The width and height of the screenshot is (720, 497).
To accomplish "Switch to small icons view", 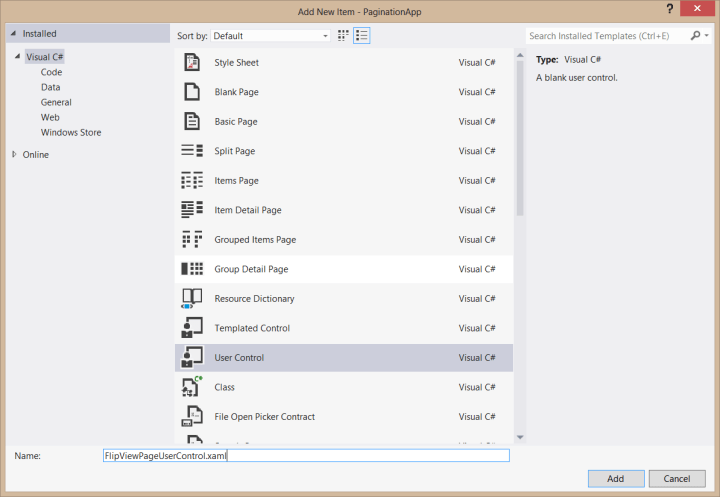I will coord(344,35).
